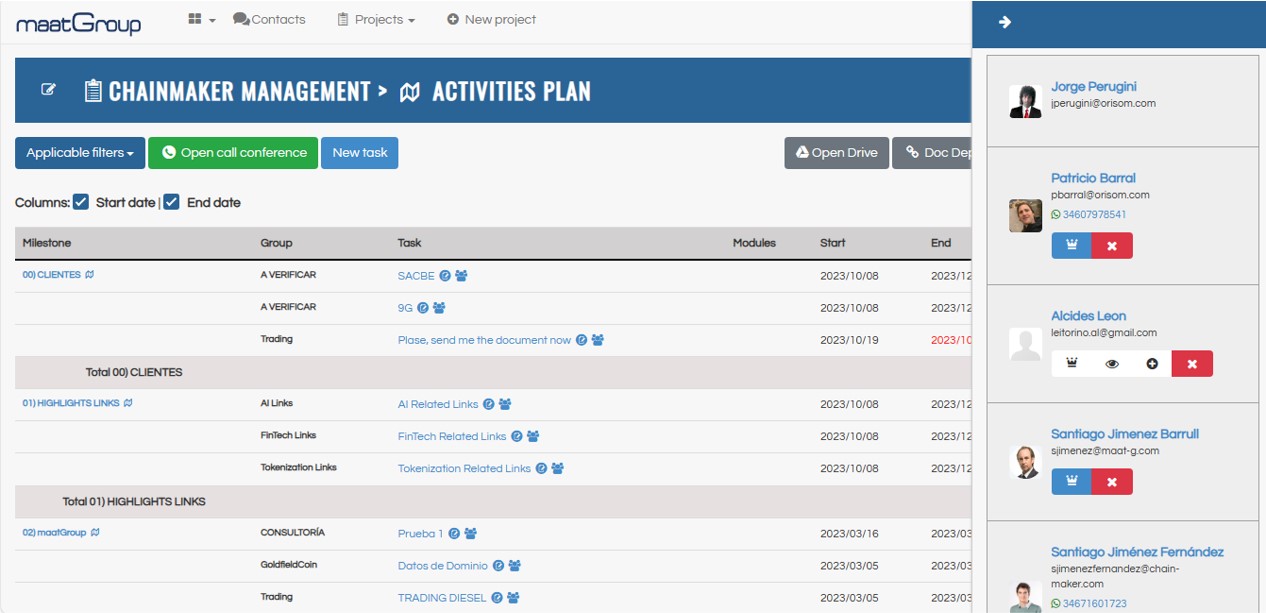Toggle the eye visibility icon for Alcides Leon
Screen dimensions: 1266x613
point(1112,364)
